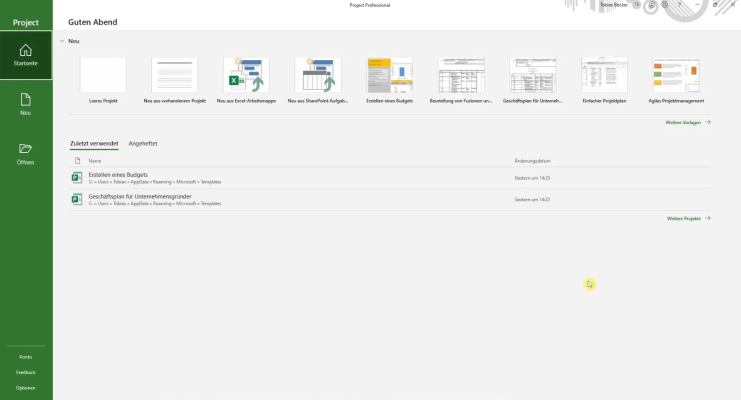
Task: Open Konto in the sidebar
Action: (x=26, y=357)
